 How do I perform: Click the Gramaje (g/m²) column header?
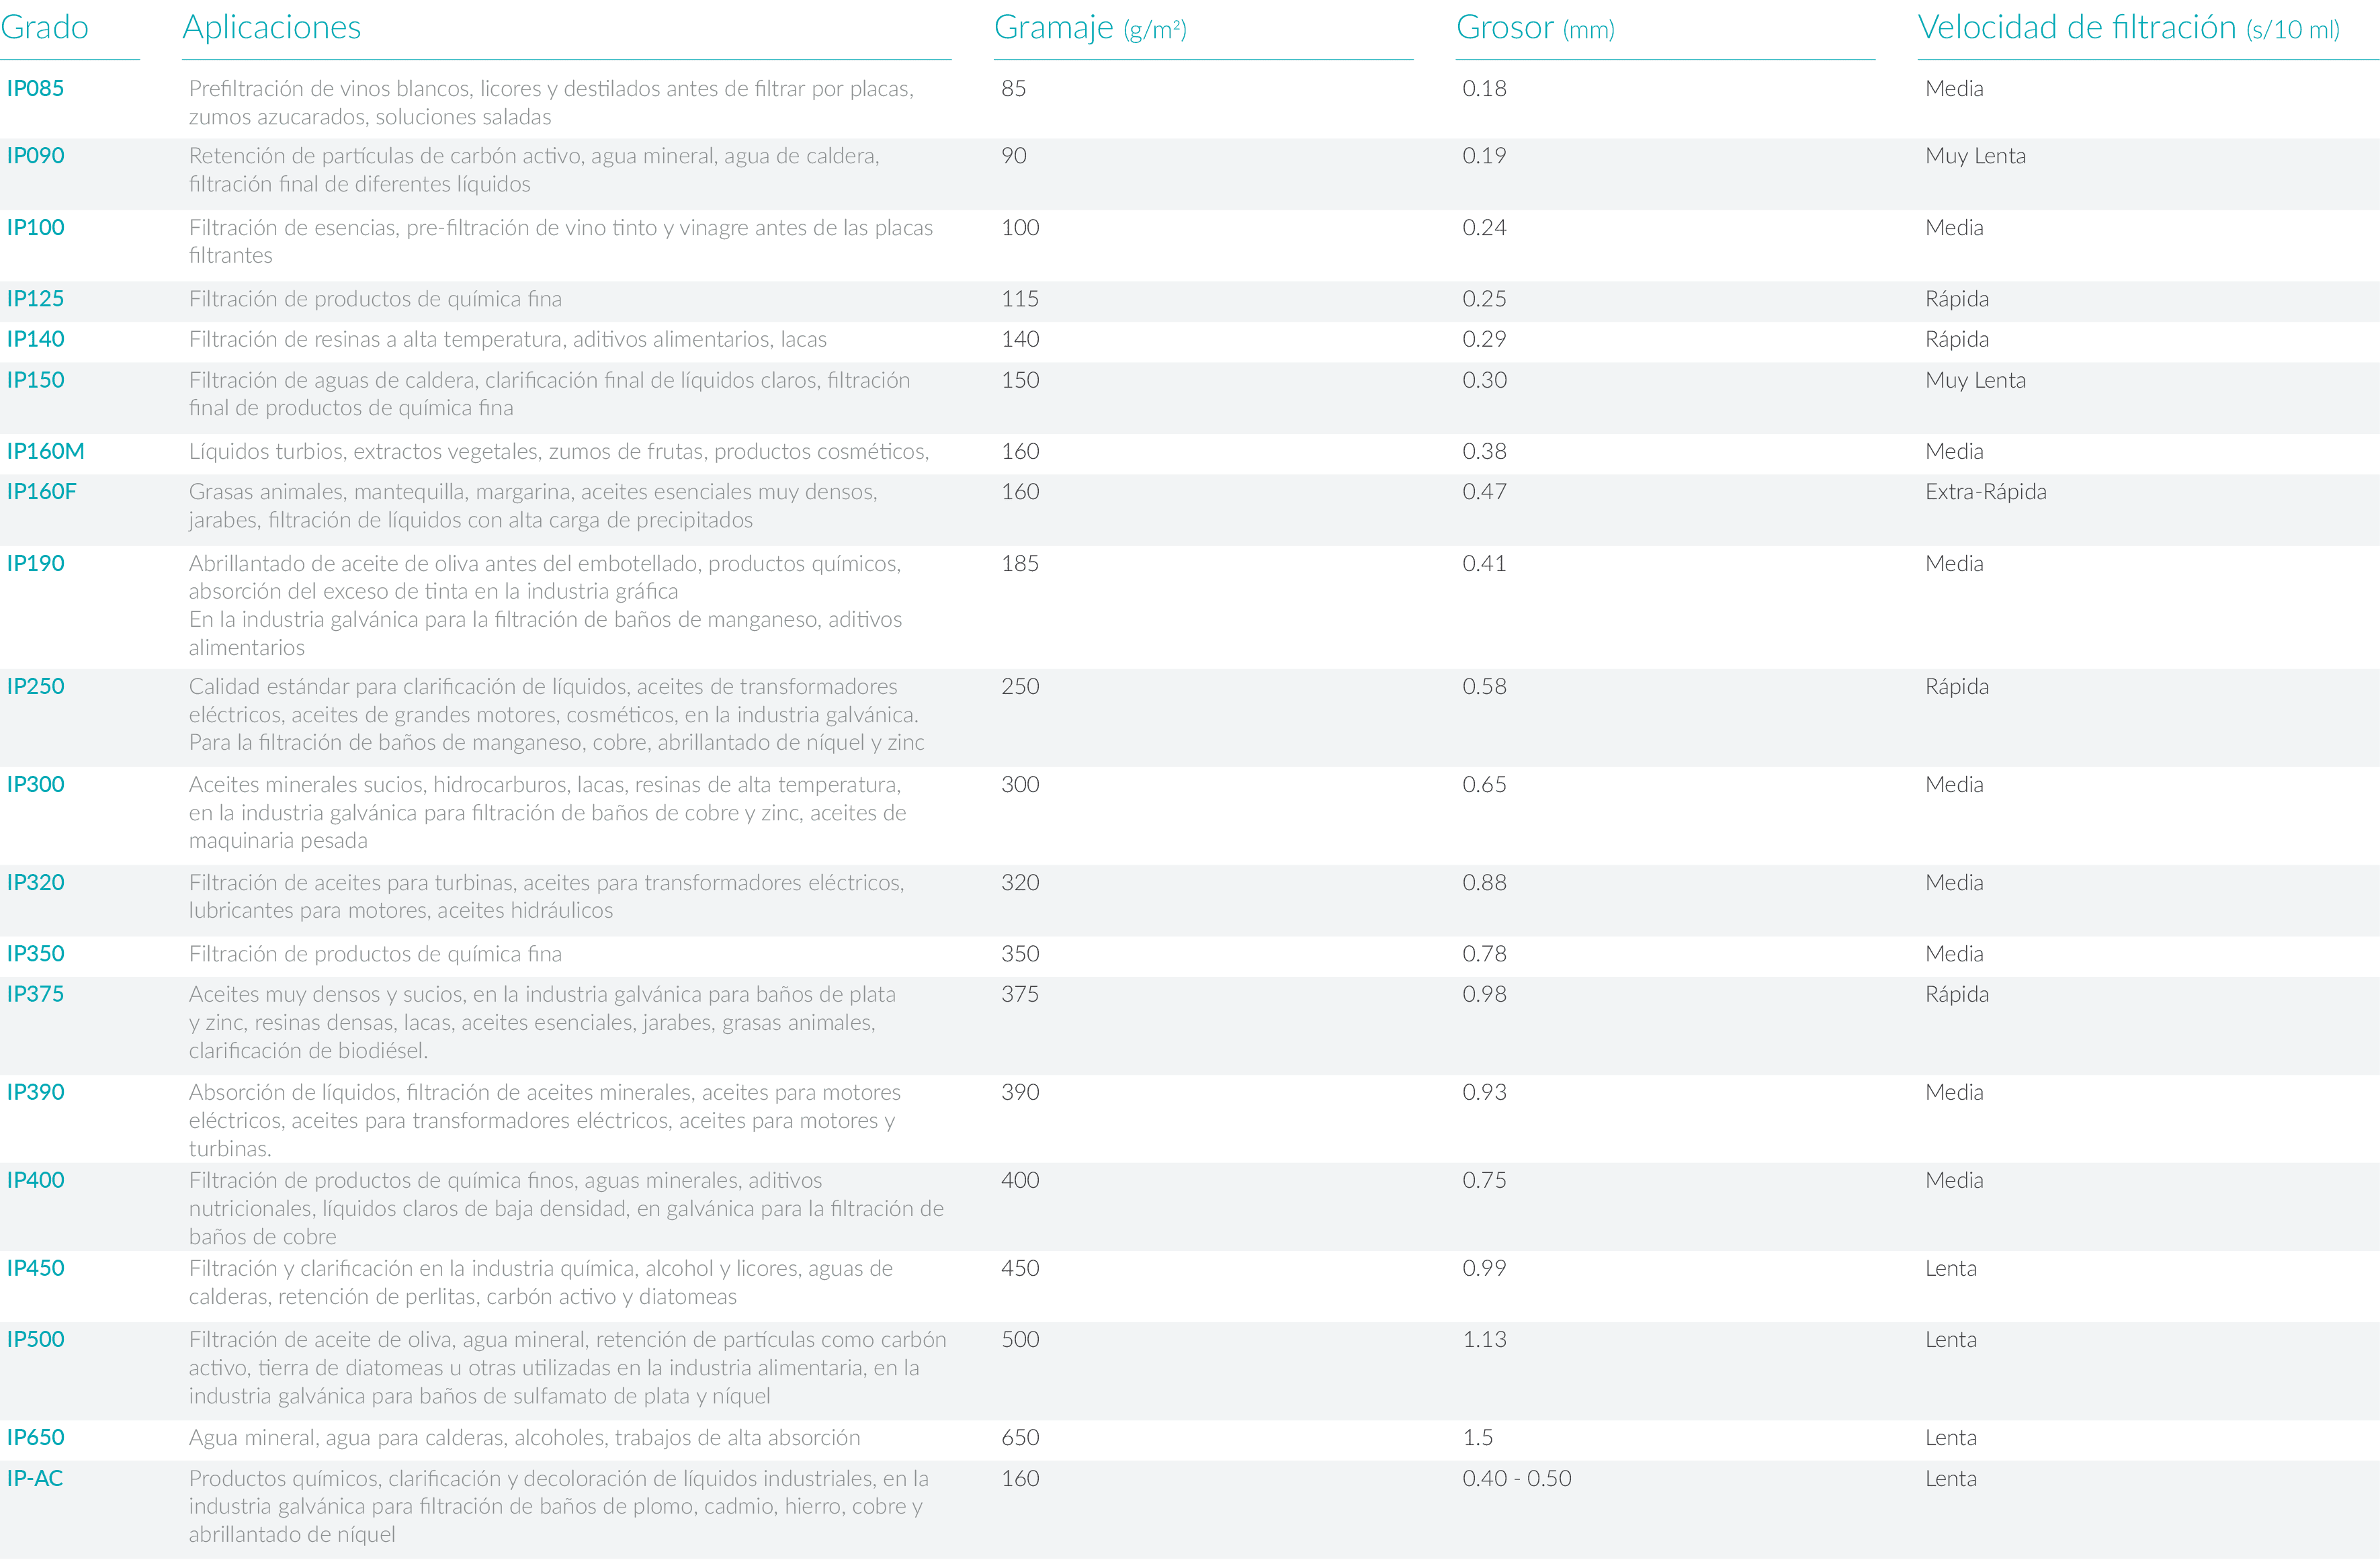(x=1089, y=28)
